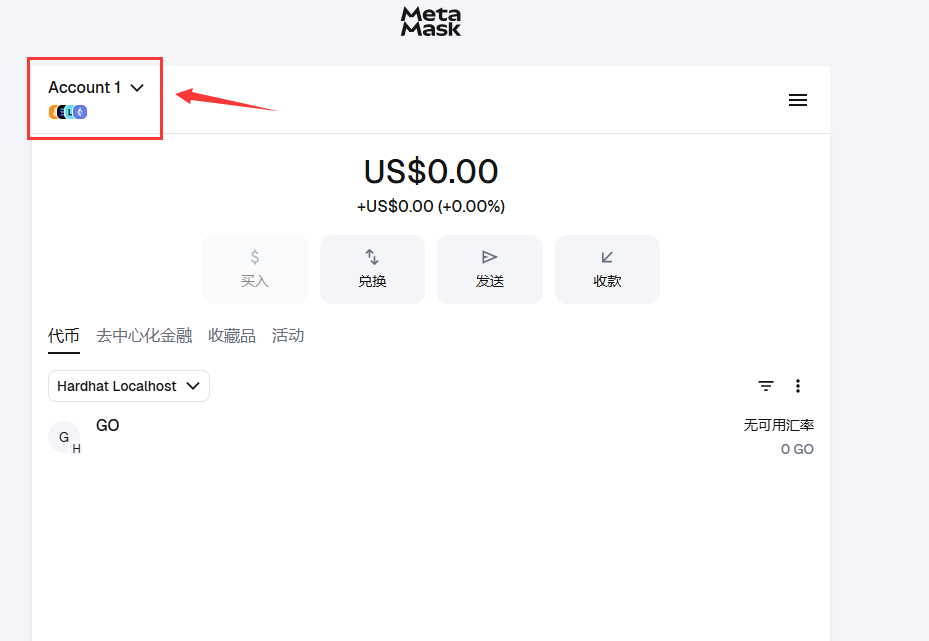Click the 买入 (Buy) button
Screen dimensions: 929x641
255,270
